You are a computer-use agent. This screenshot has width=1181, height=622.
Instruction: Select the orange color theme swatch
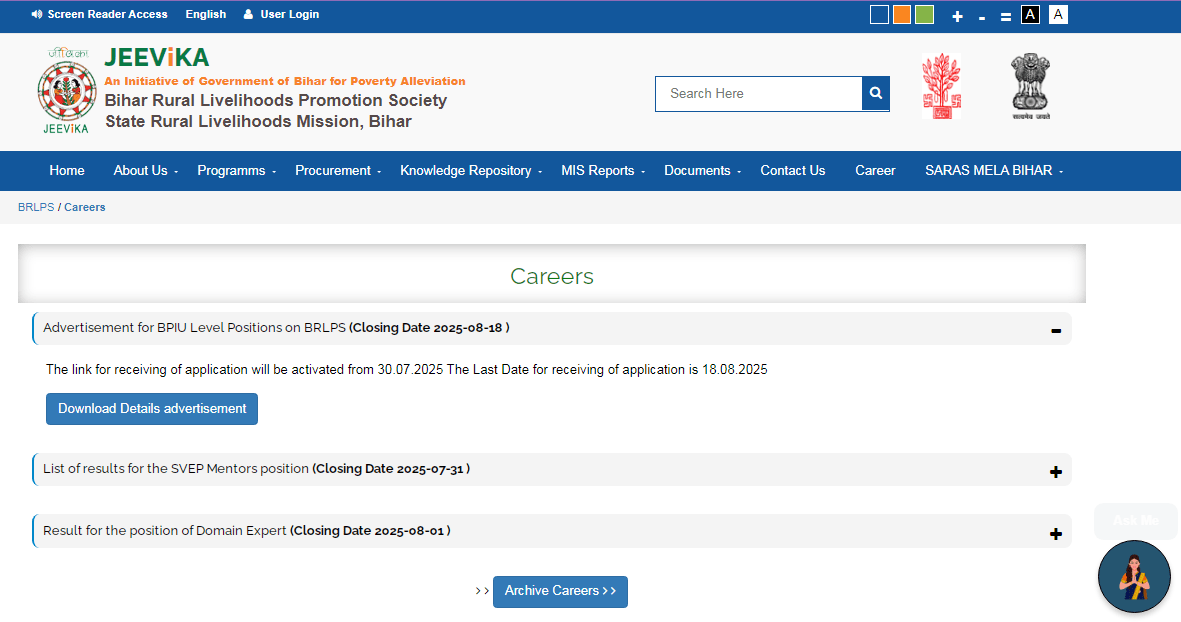pyautogui.click(x=902, y=14)
